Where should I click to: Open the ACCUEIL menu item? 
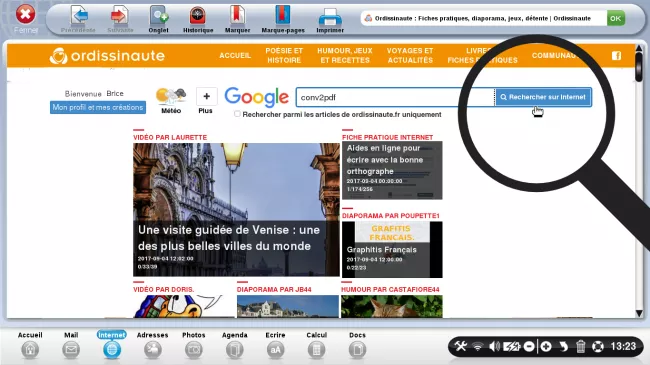(x=235, y=55)
